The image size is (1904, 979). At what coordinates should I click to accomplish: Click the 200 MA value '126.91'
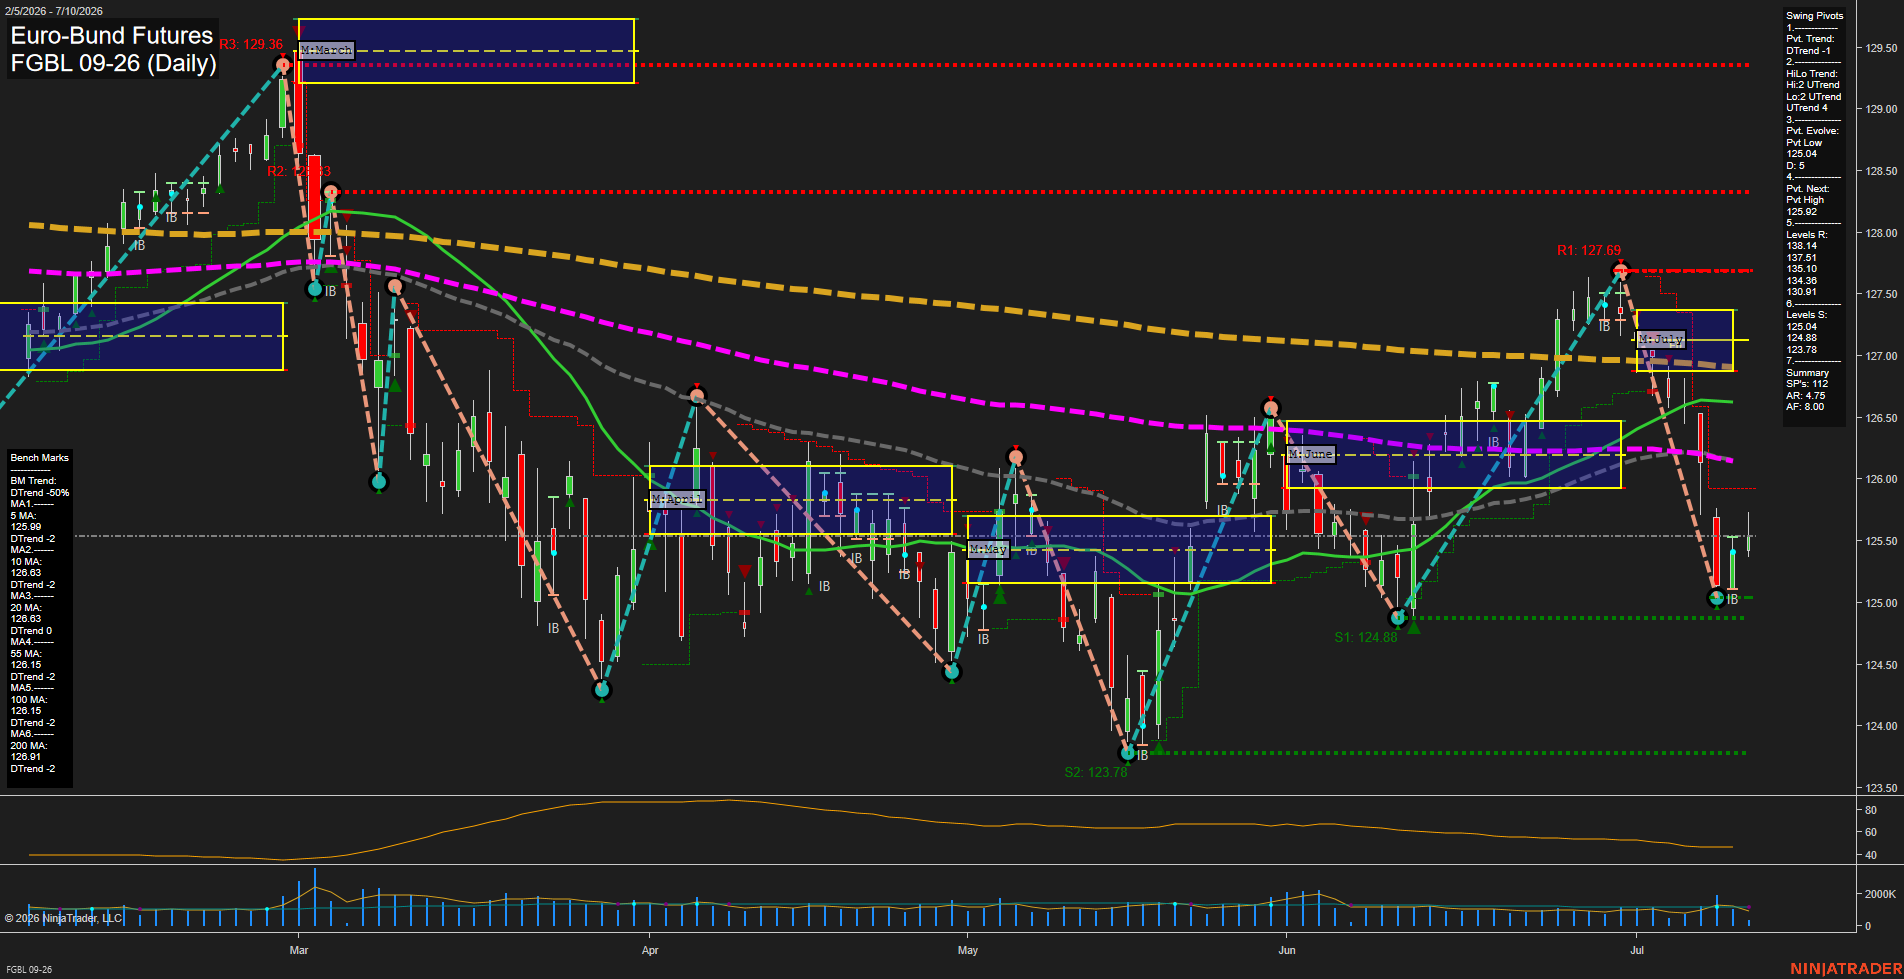tap(26, 757)
